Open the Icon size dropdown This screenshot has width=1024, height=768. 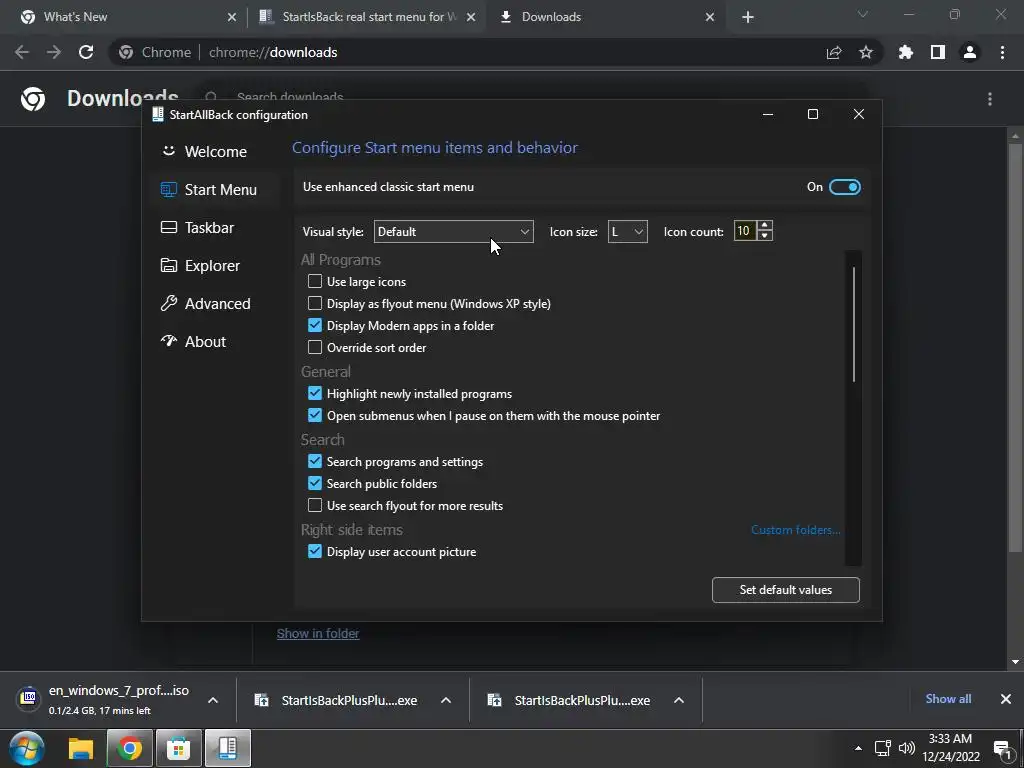click(x=627, y=231)
